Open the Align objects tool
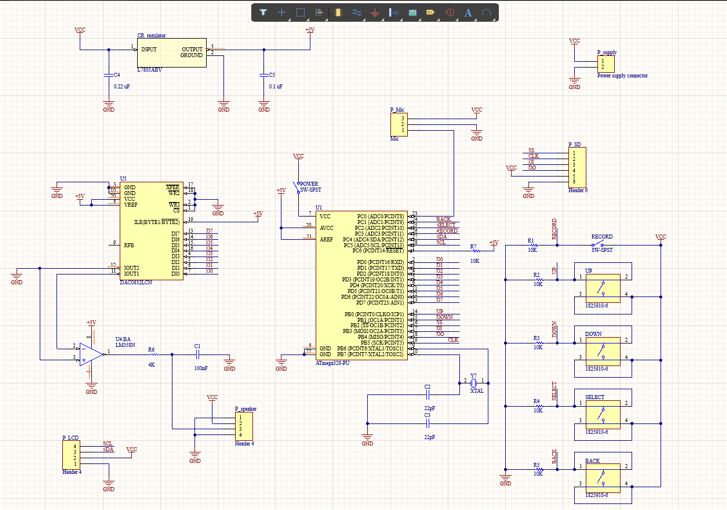Viewport: 727px width, 510px height. tap(319, 13)
